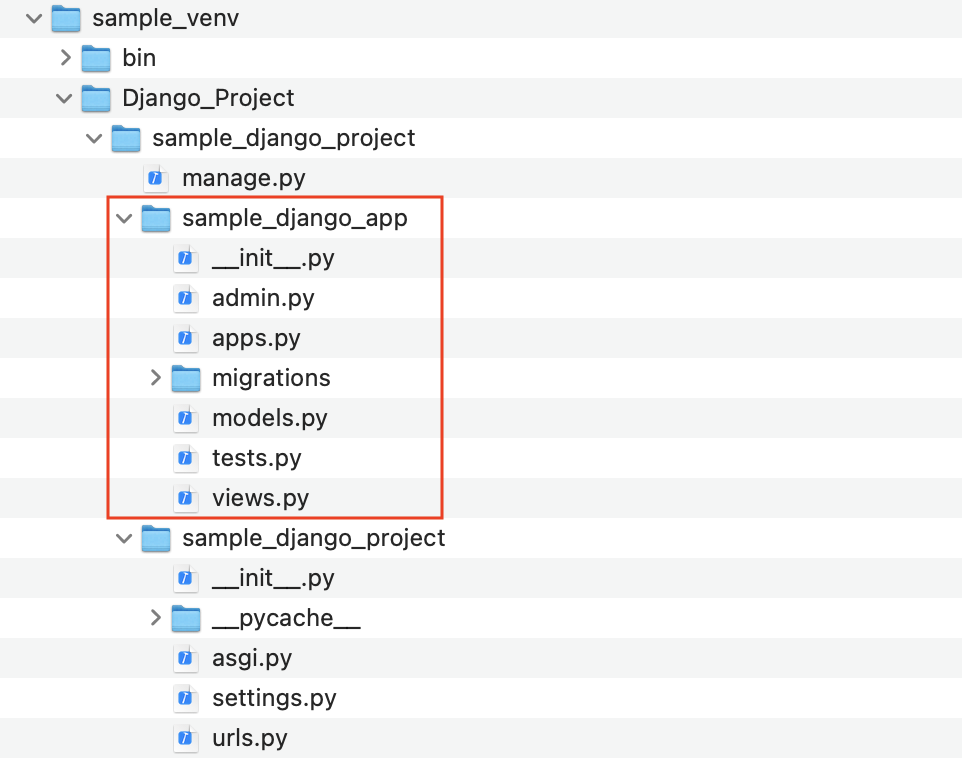This screenshot has width=962, height=762.
Task: Click the __init__.py file icon above __pycache__
Action: (186, 578)
